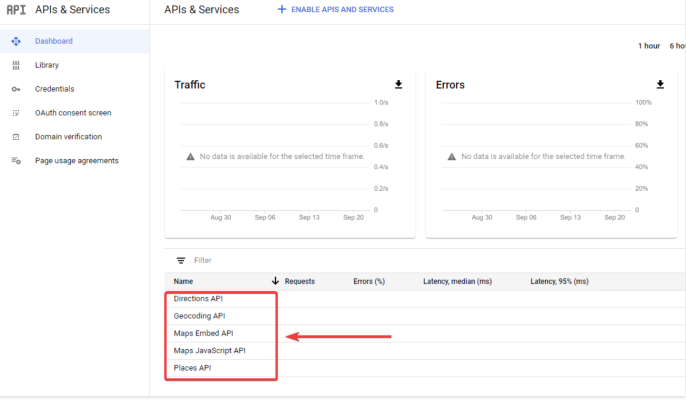The width and height of the screenshot is (686, 400).
Task: Select the 6 hours time range
Action: pyautogui.click(x=677, y=46)
